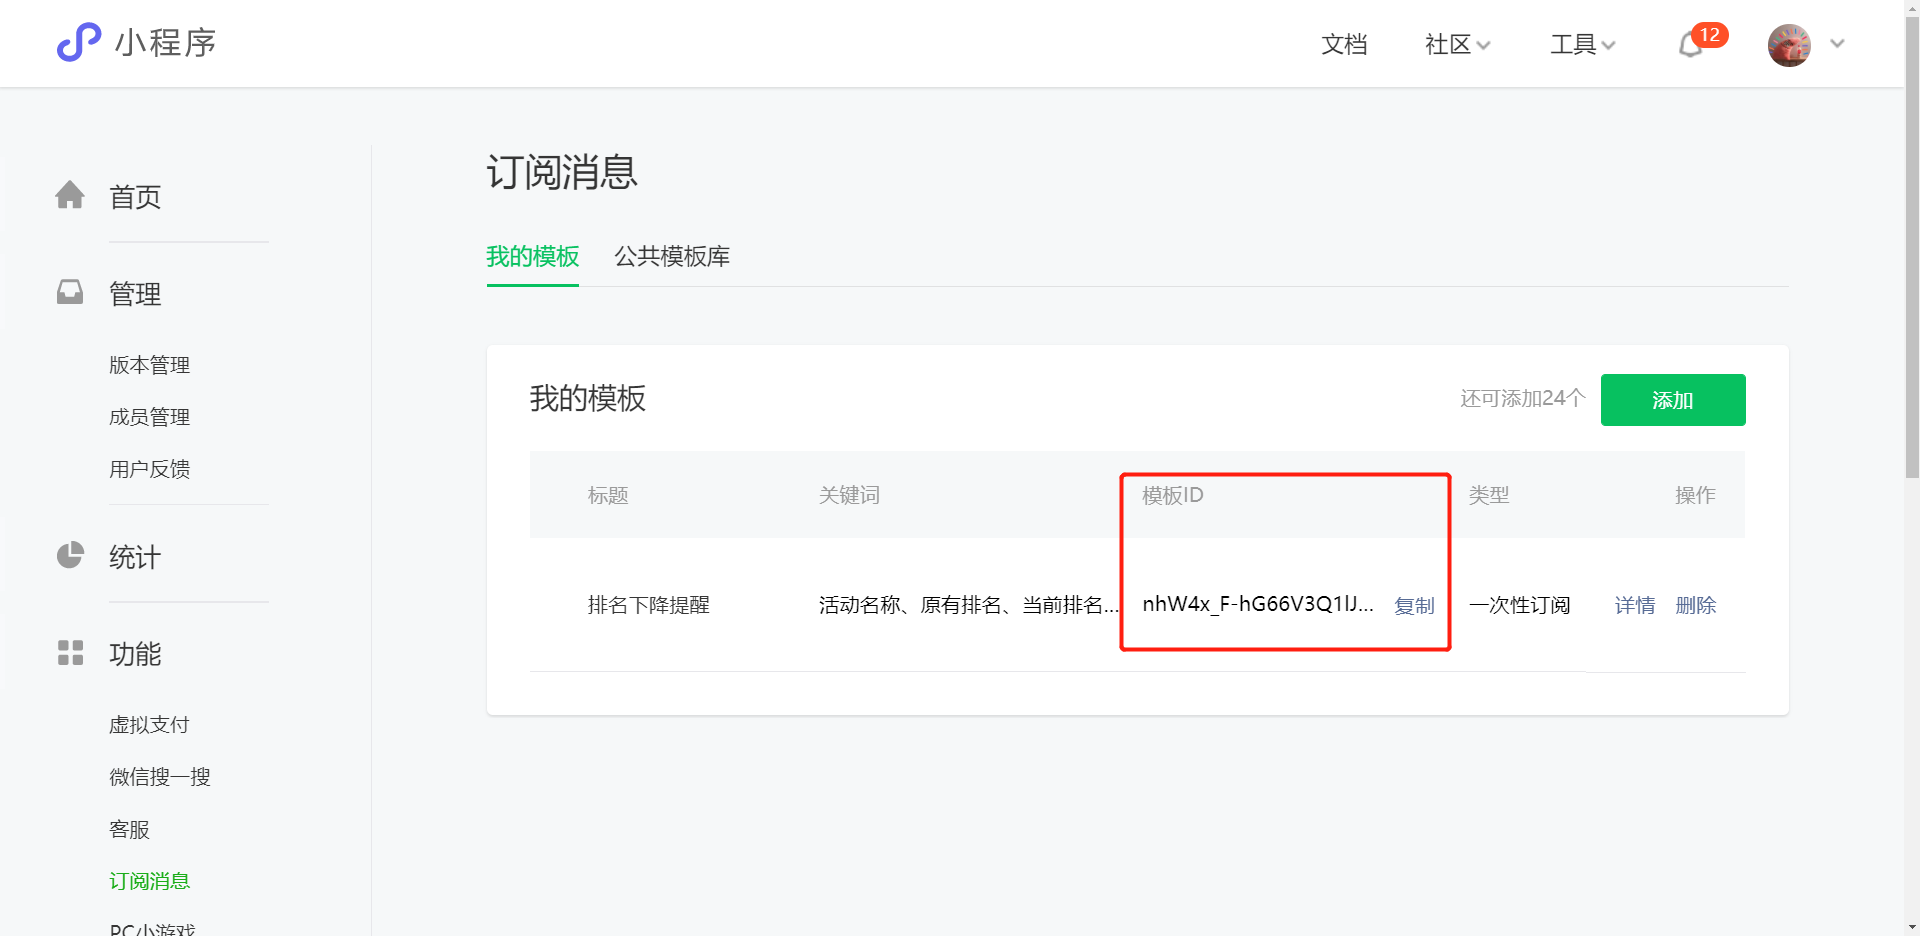Click the 排名下降提醒 title cell
This screenshot has height=936, width=1920.
(649, 605)
